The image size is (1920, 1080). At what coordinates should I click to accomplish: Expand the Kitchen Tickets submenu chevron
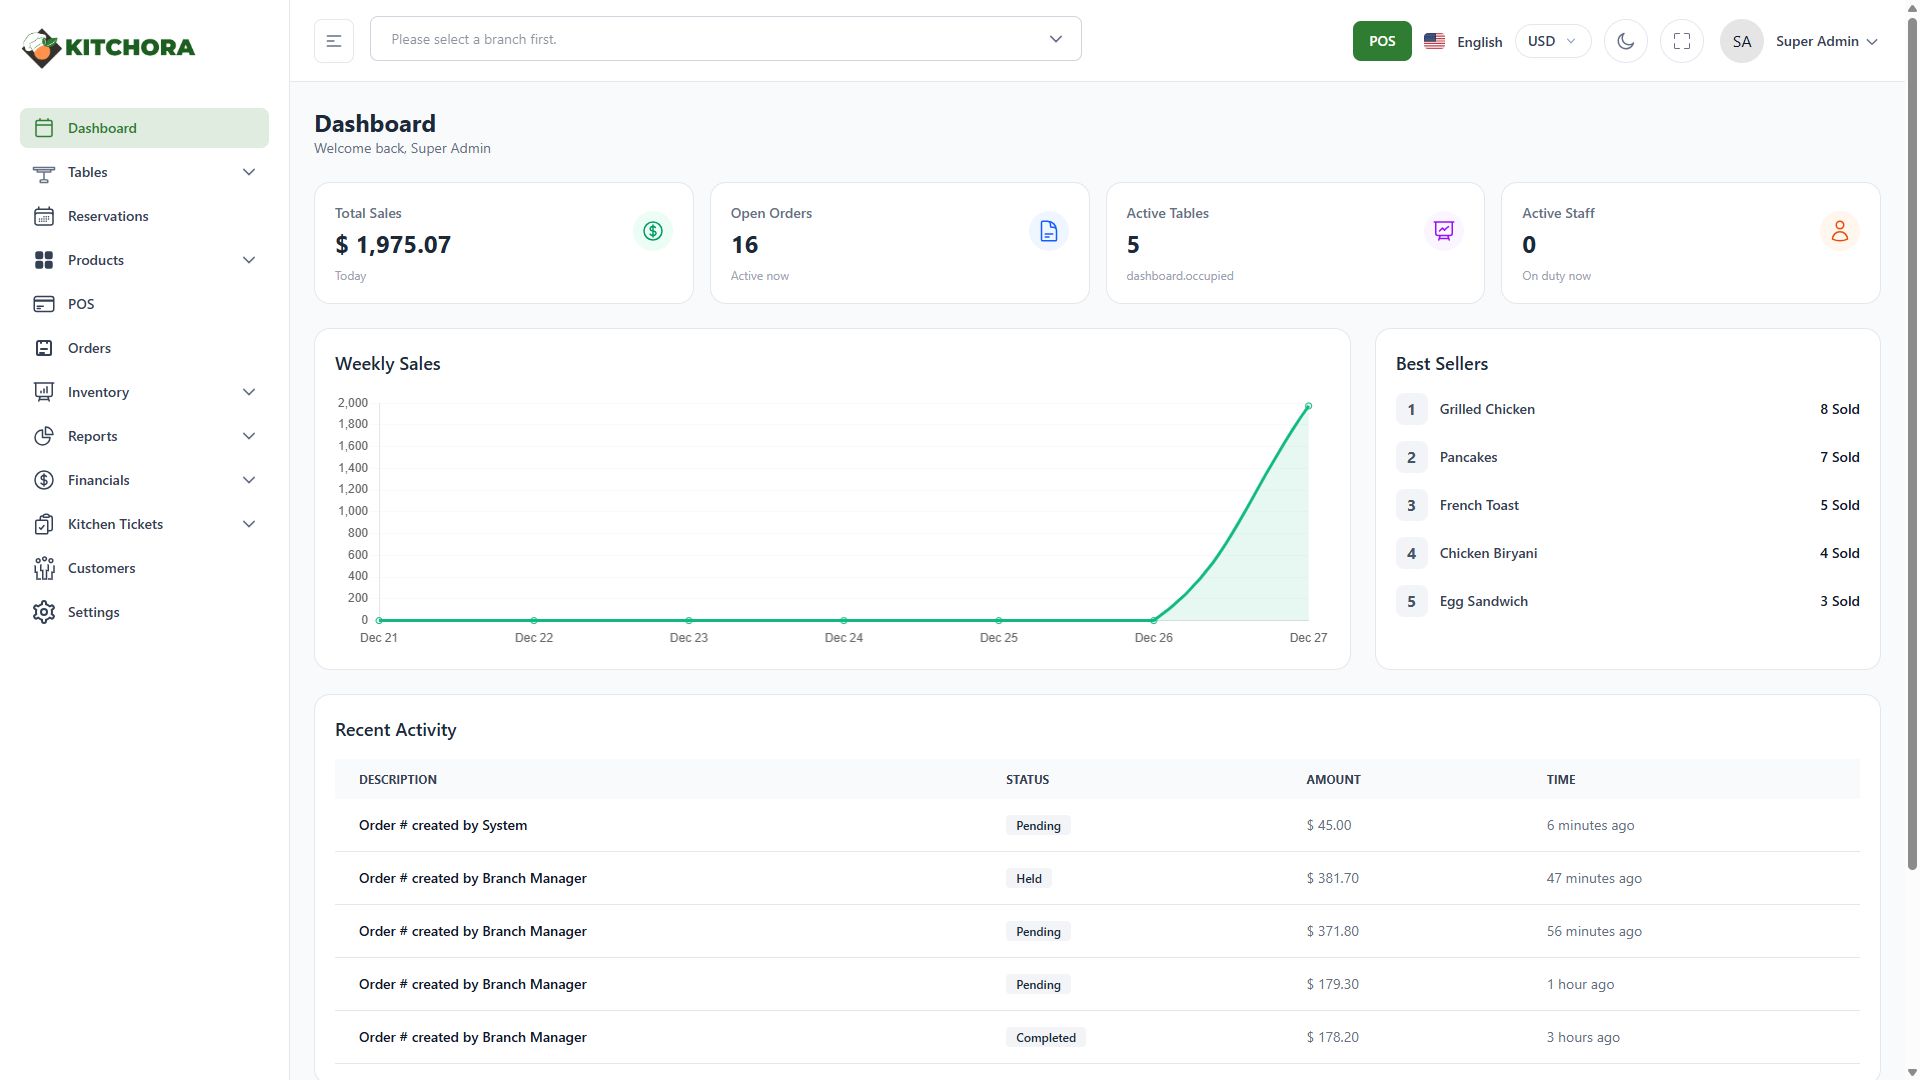(x=248, y=524)
